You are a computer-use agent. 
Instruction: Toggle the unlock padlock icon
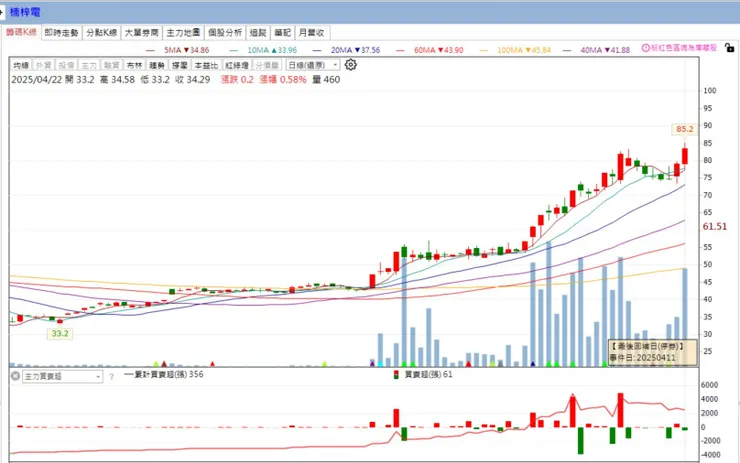click(729, 48)
